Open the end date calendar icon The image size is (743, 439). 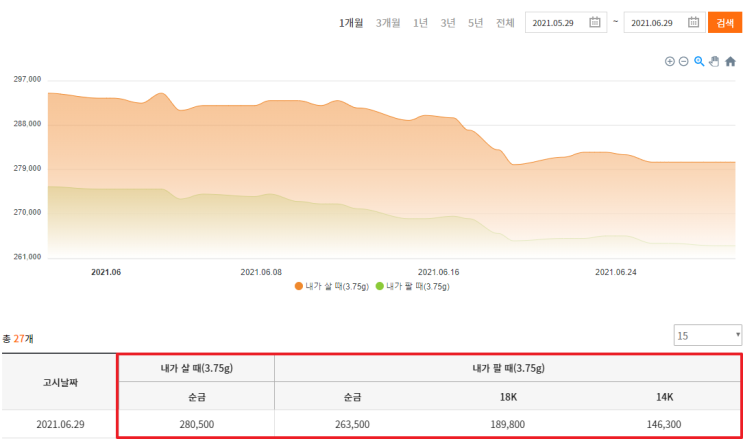pos(693,22)
